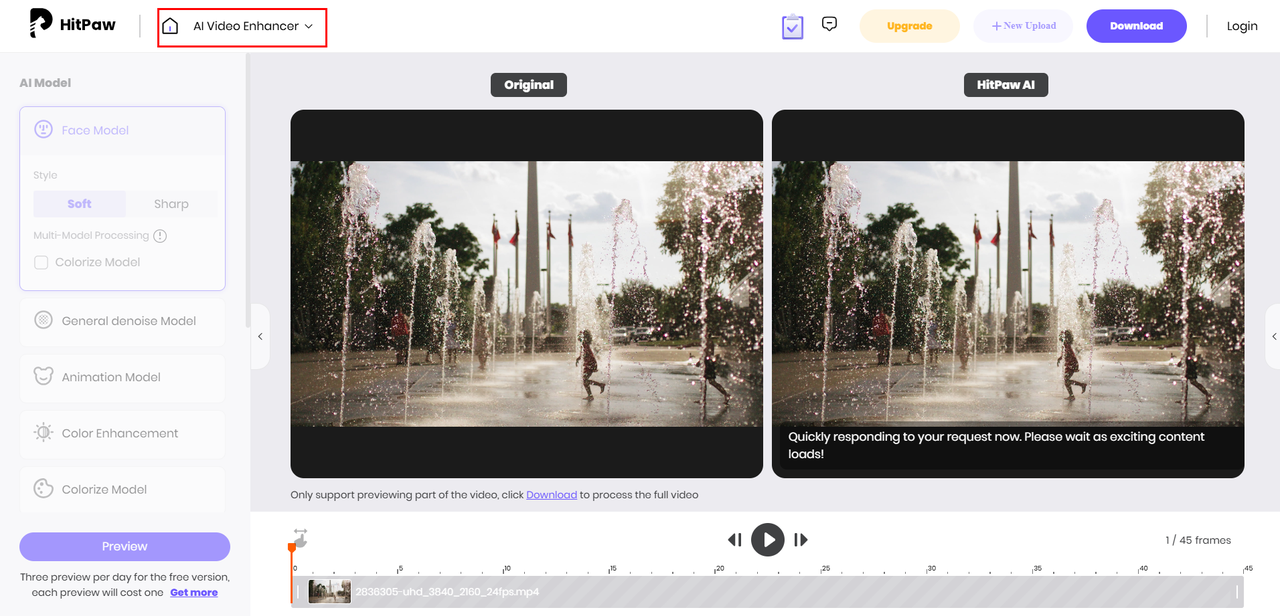The width and height of the screenshot is (1280, 616).
Task: Click the orange playhead marker
Action: coord(292,548)
